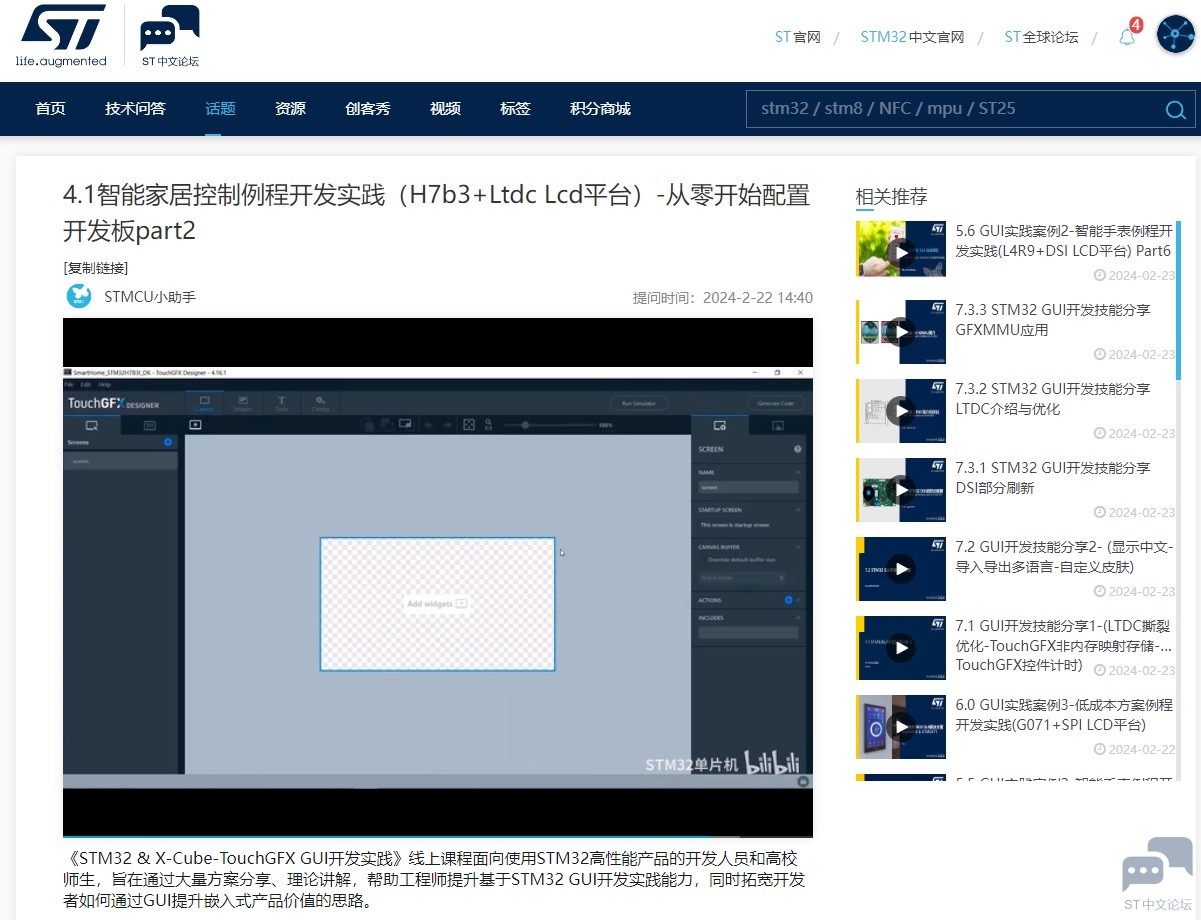1201x920 pixels.
Task: Switch to Images tab in TouchGFX video
Action: click(x=242, y=402)
